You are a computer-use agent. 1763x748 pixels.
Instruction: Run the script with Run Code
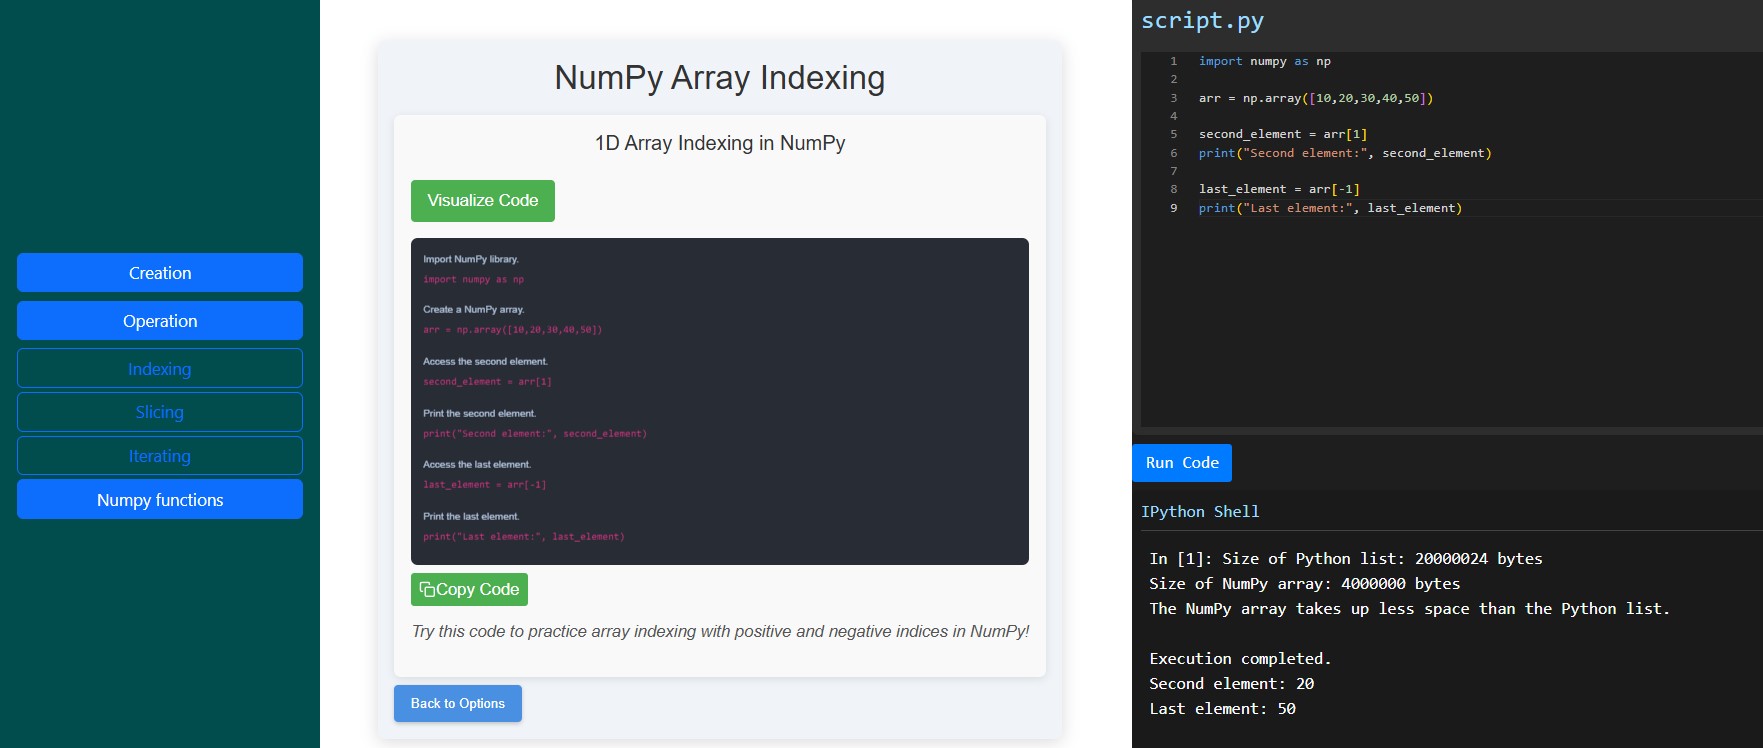1182,463
